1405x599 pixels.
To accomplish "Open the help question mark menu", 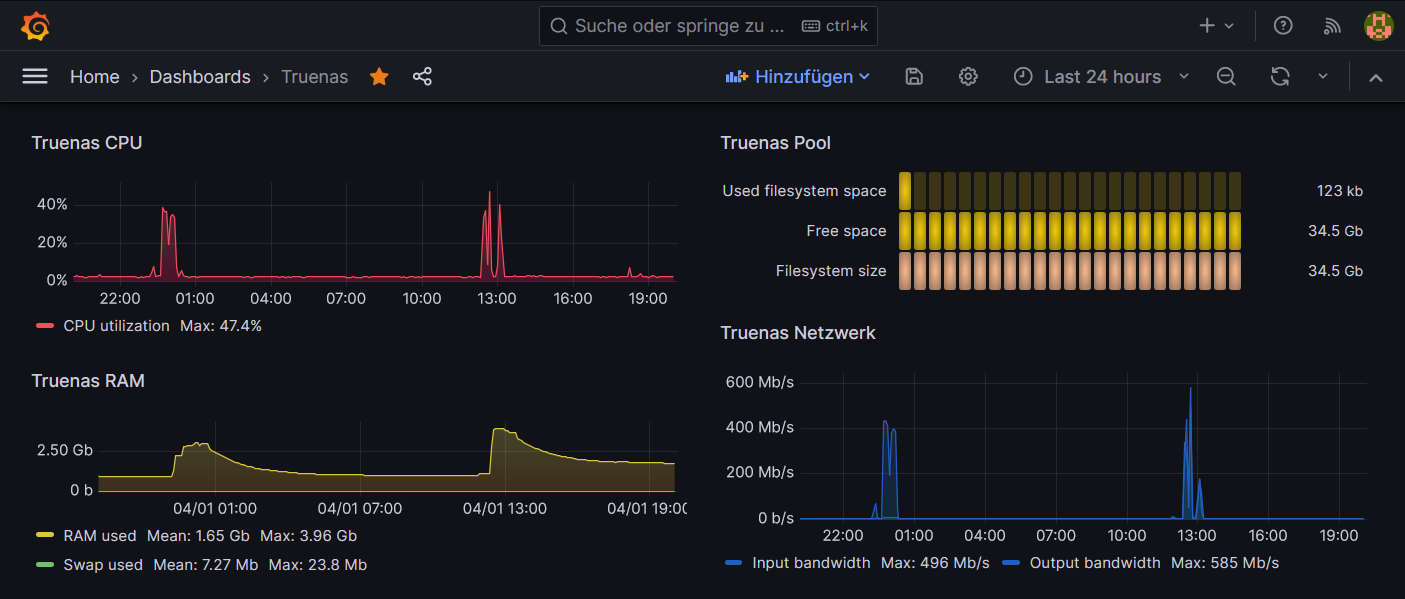I will (x=1283, y=26).
